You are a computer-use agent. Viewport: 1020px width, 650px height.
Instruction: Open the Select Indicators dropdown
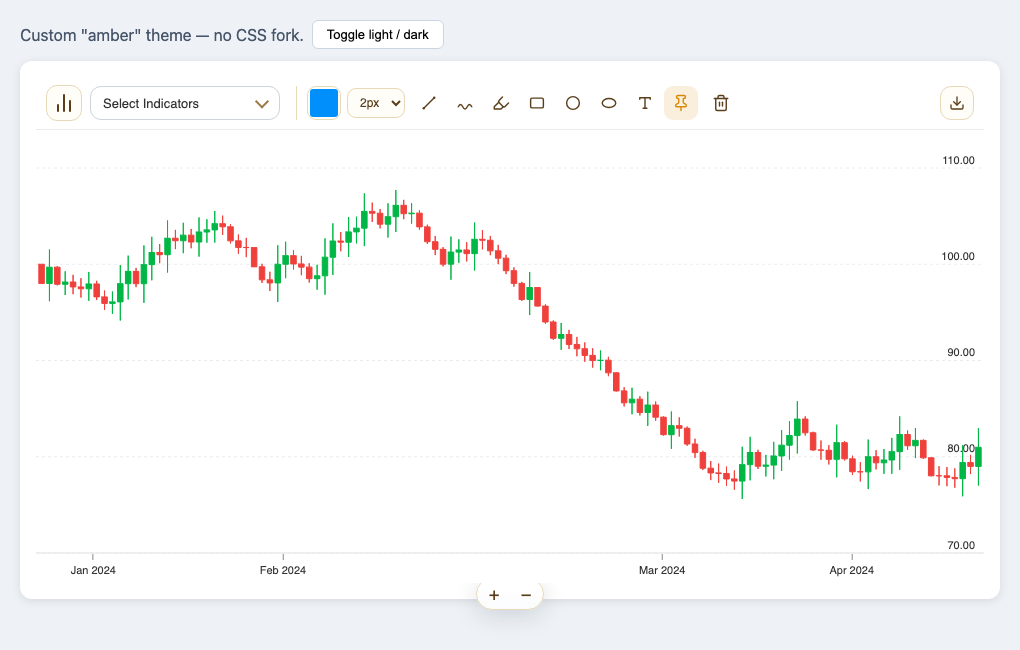185,103
